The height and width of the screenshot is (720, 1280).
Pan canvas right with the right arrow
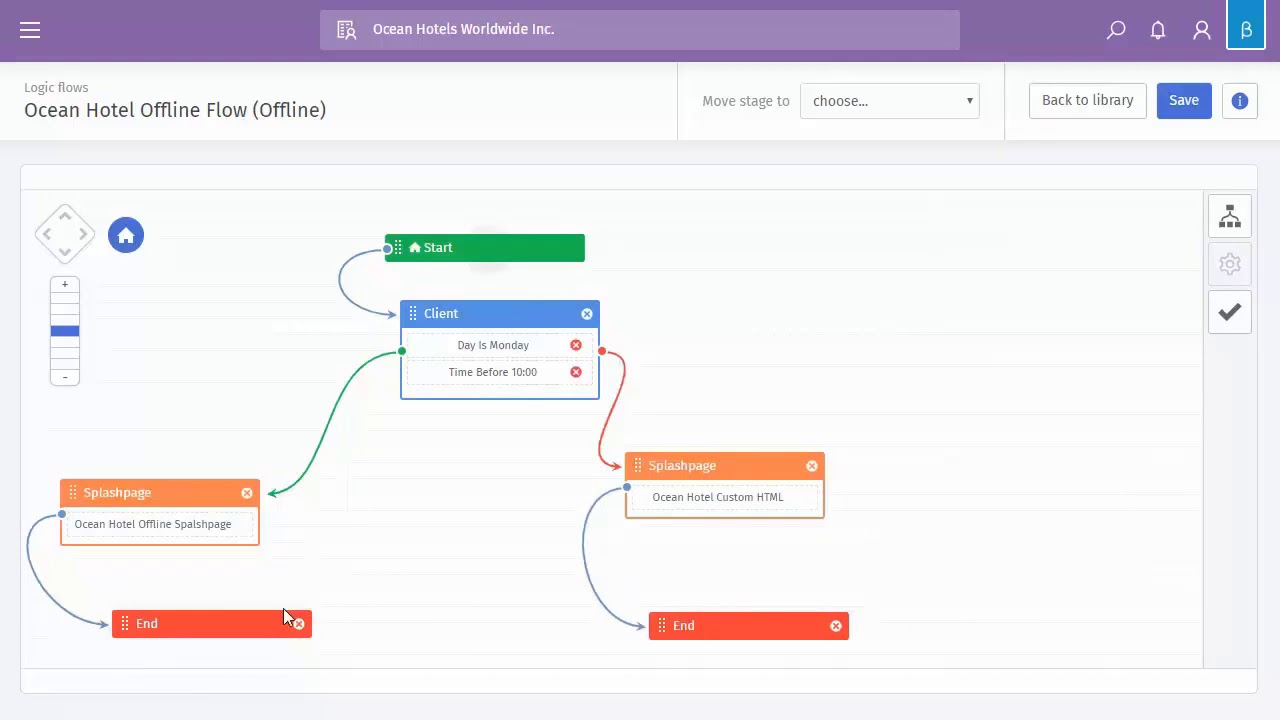tap(84, 234)
